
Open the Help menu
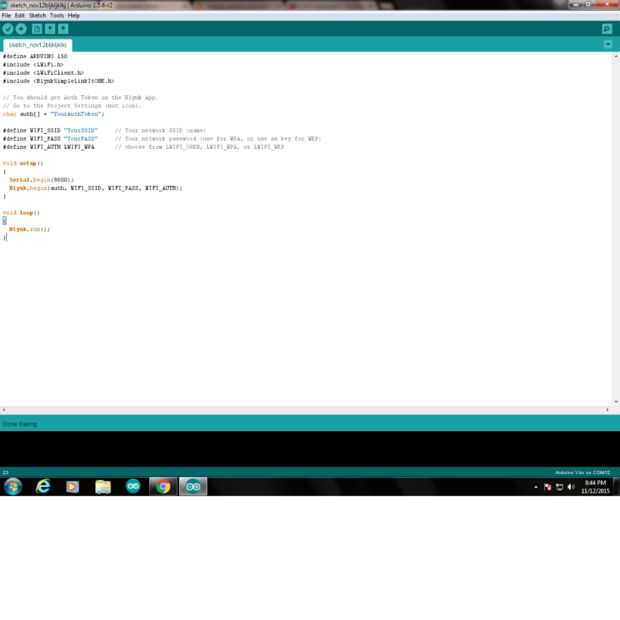pos(74,15)
